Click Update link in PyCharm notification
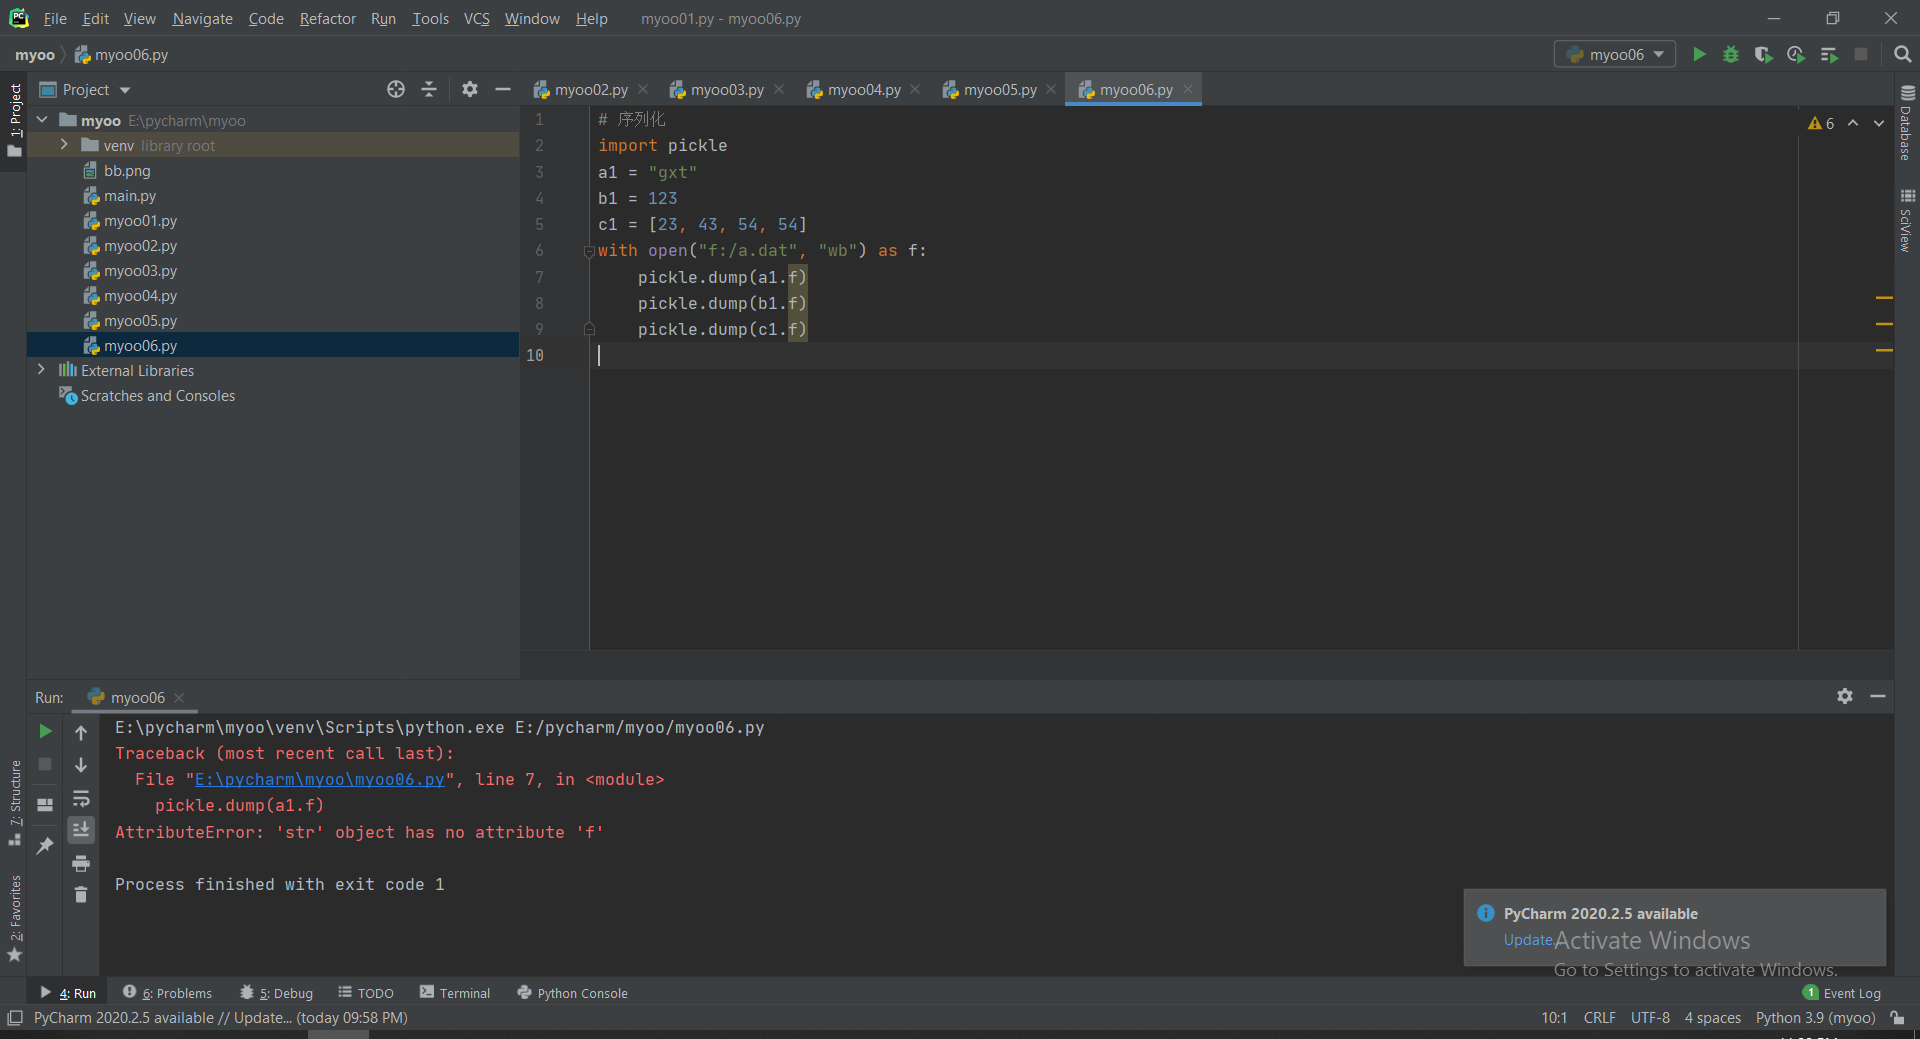 [x=1528, y=940]
